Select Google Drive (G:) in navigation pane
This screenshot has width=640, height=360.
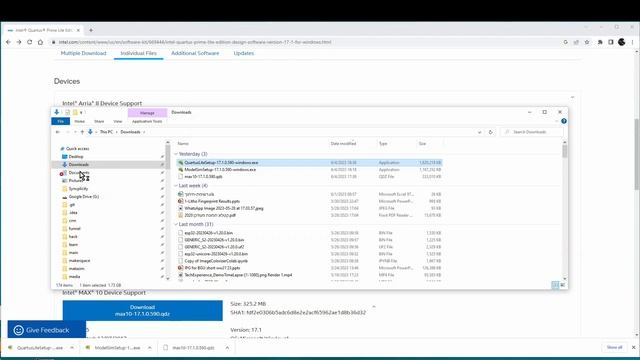(x=83, y=196)
